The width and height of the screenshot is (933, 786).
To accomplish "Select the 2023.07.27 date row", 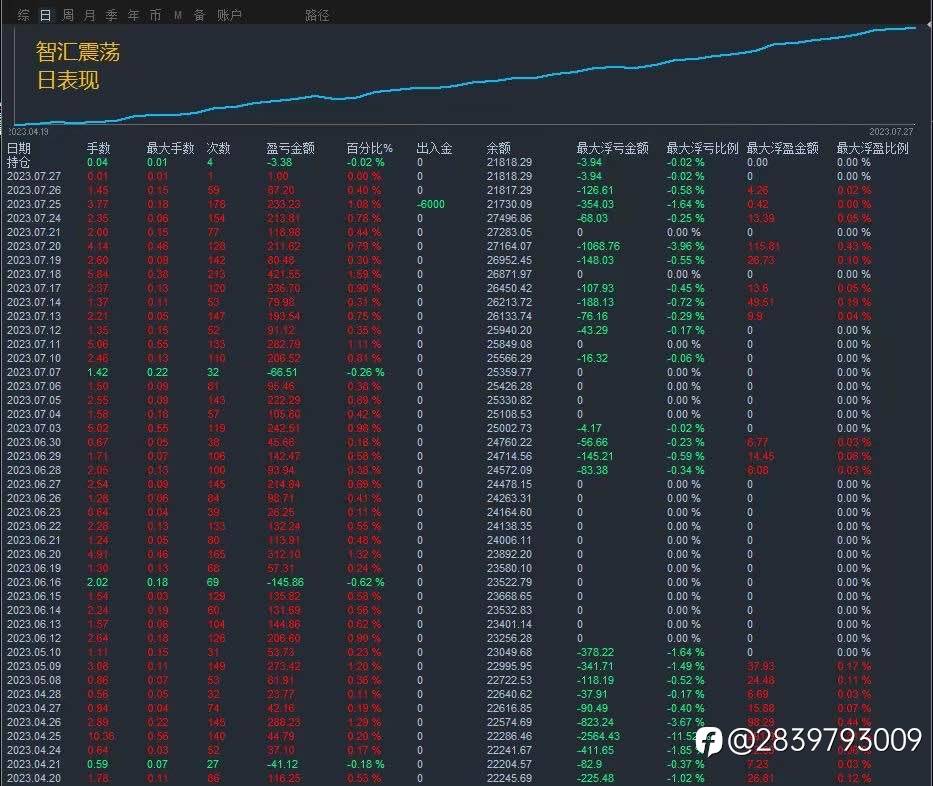I will pos(34,176).
